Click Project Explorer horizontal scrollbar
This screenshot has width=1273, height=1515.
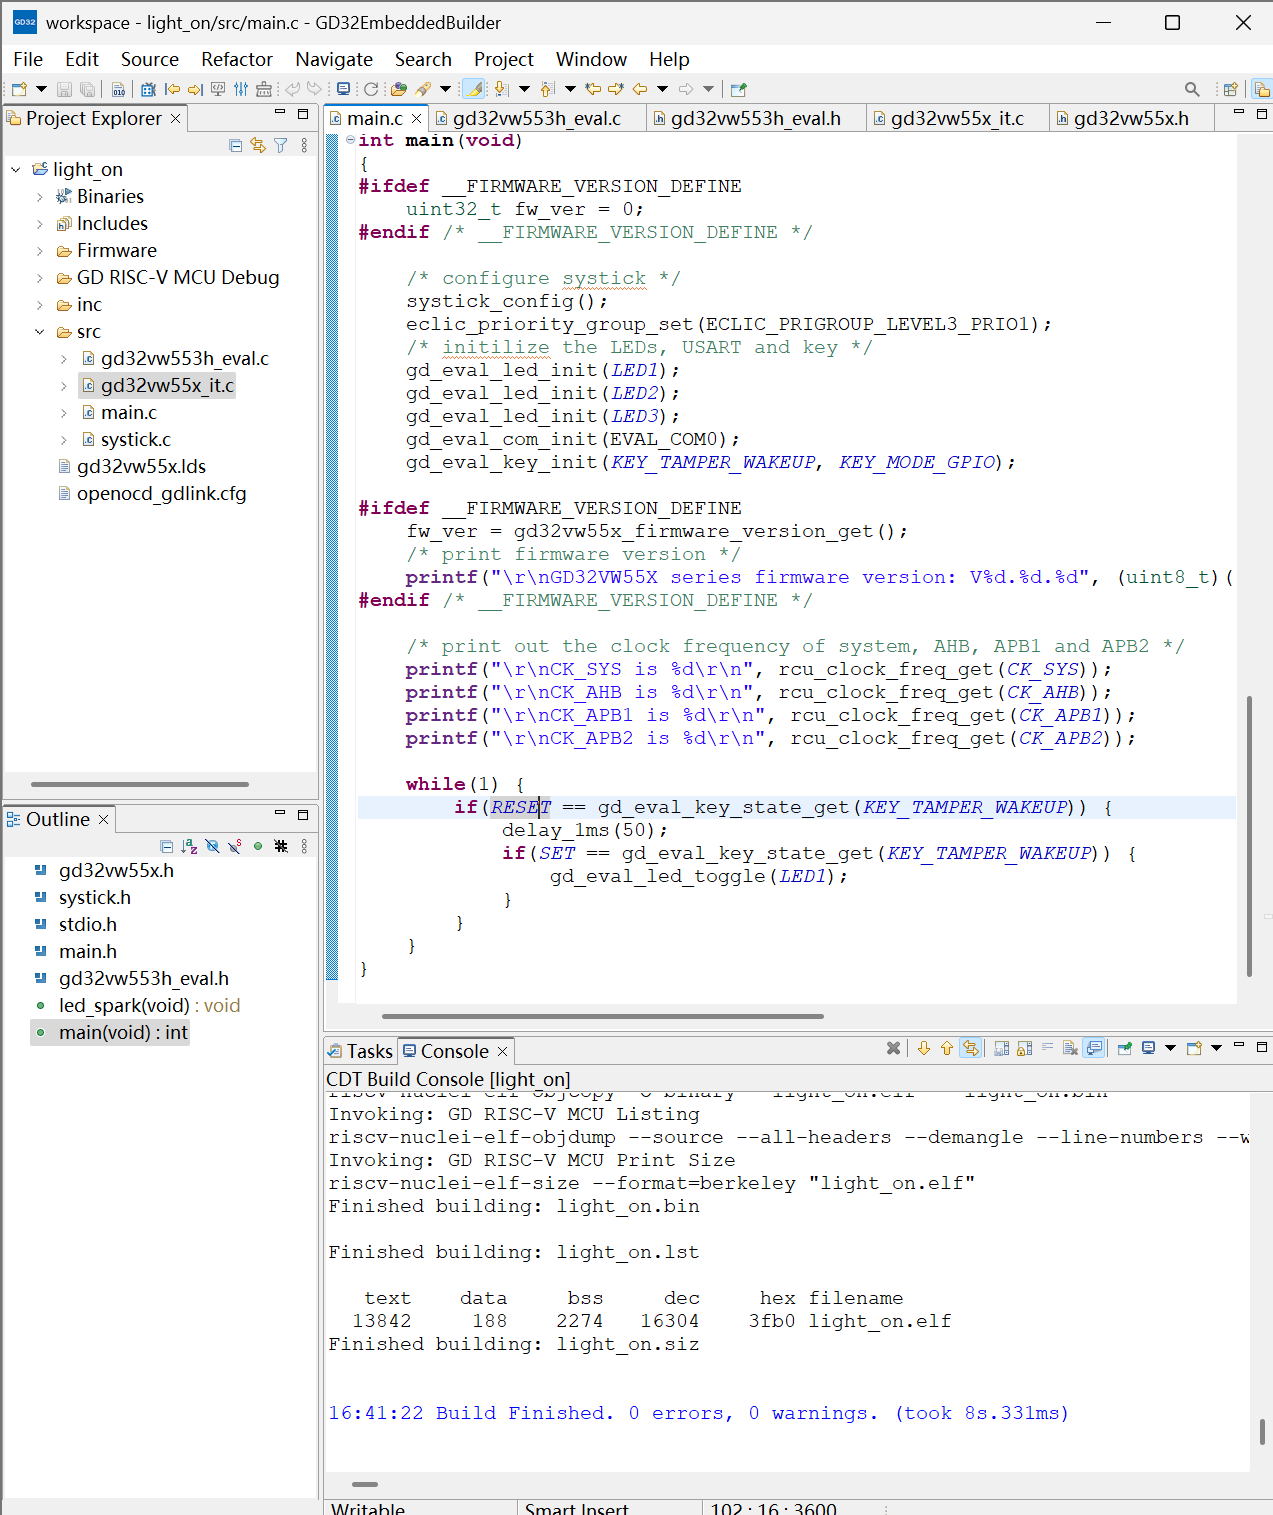pyautogui.click(x=140, y=784)
